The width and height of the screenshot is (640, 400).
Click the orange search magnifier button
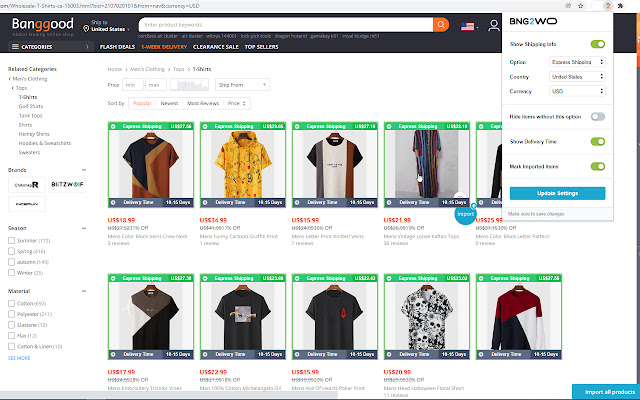pyautogui.click(x=441, y=24)
